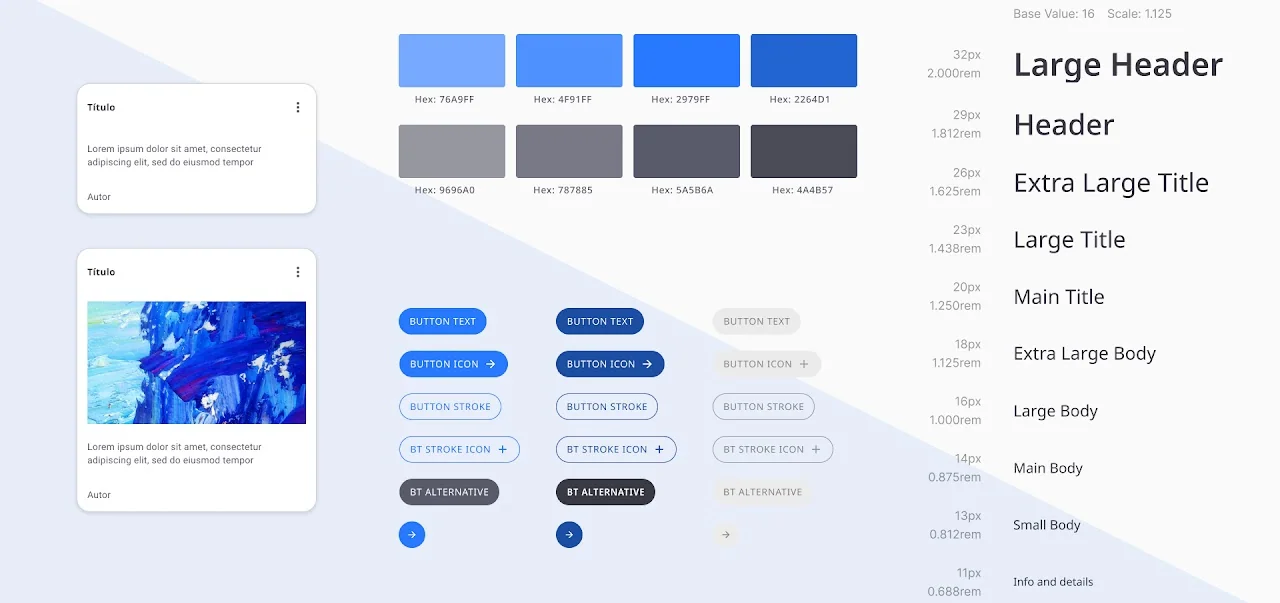Select the 4F91FF blue swatch
Image resolution: width=1280 pixels, height=603 pixels.
pyautogui.click(x=569, y=61)
